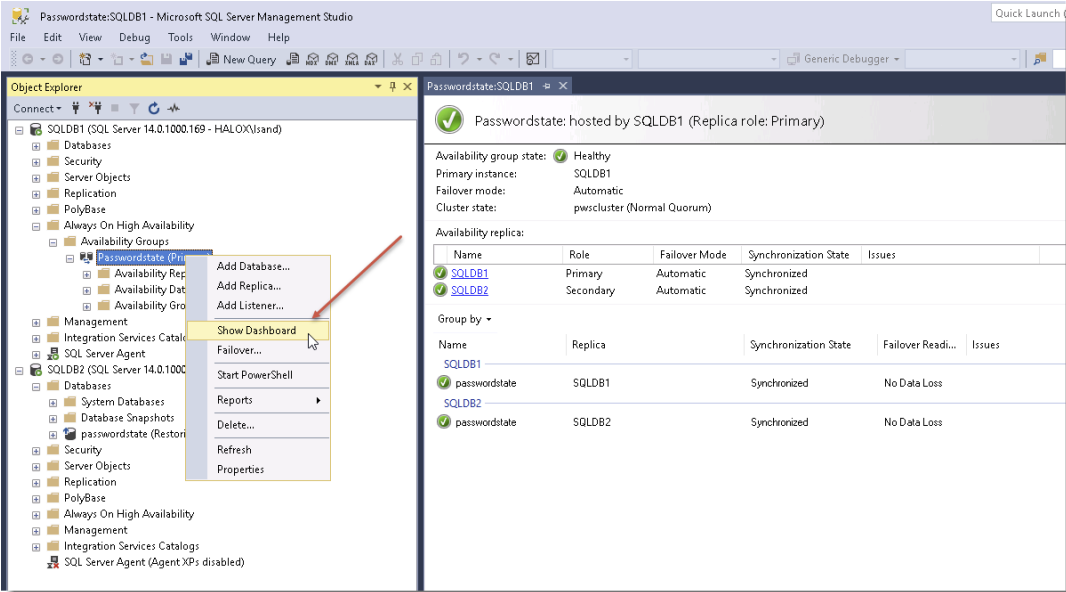This screenshot has width=1066, height=592.
Task: Open the View menu
Action: click(90, 37)
